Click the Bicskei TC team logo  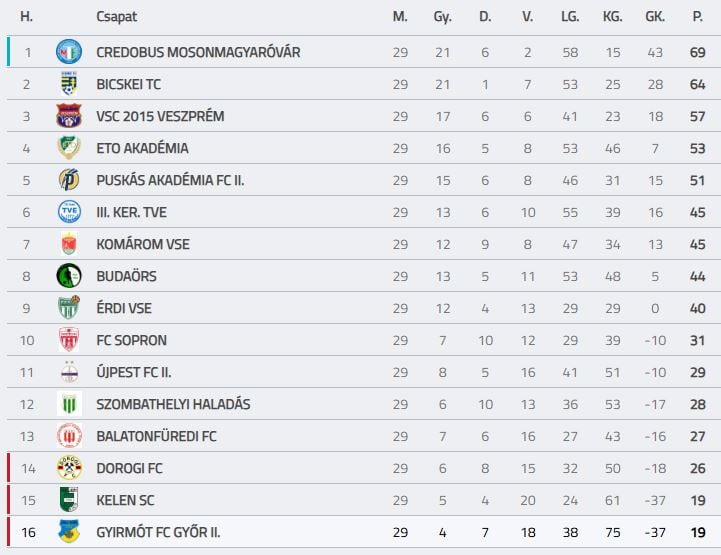[69, 84]
